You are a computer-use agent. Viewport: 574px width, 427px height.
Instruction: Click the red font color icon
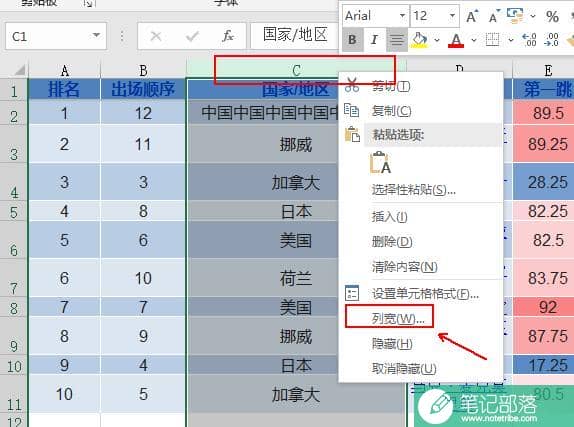point(456,40)
